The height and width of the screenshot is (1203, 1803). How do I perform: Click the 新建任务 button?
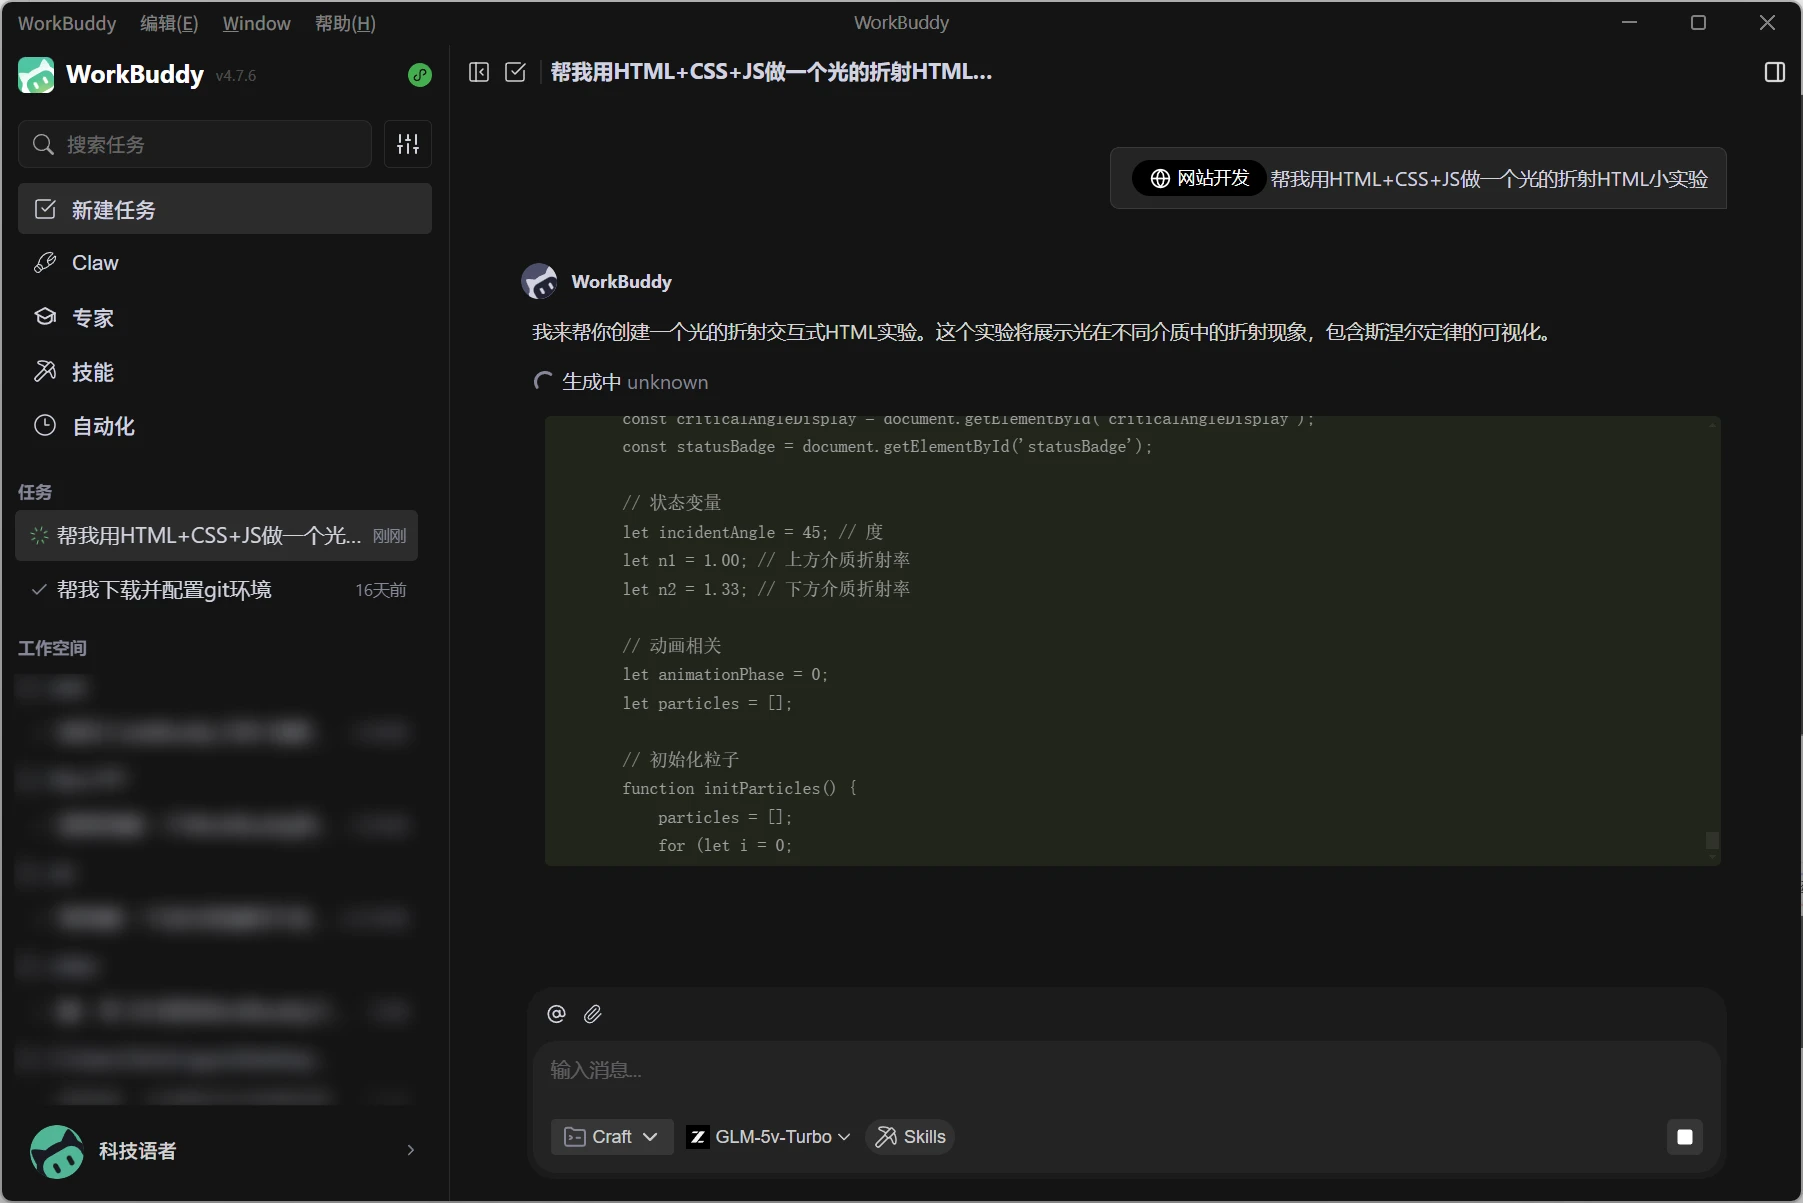pos(225,209)
